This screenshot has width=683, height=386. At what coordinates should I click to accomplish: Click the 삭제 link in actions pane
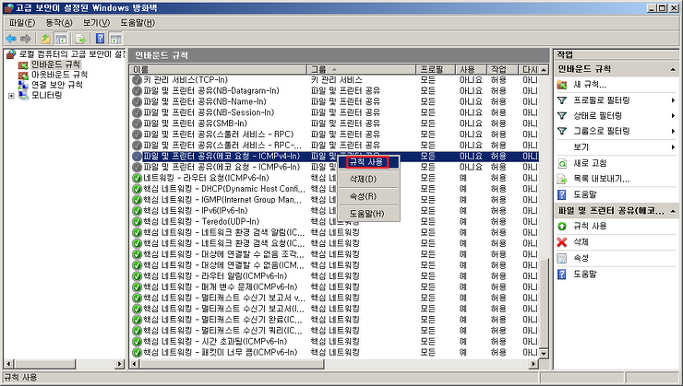581,242
